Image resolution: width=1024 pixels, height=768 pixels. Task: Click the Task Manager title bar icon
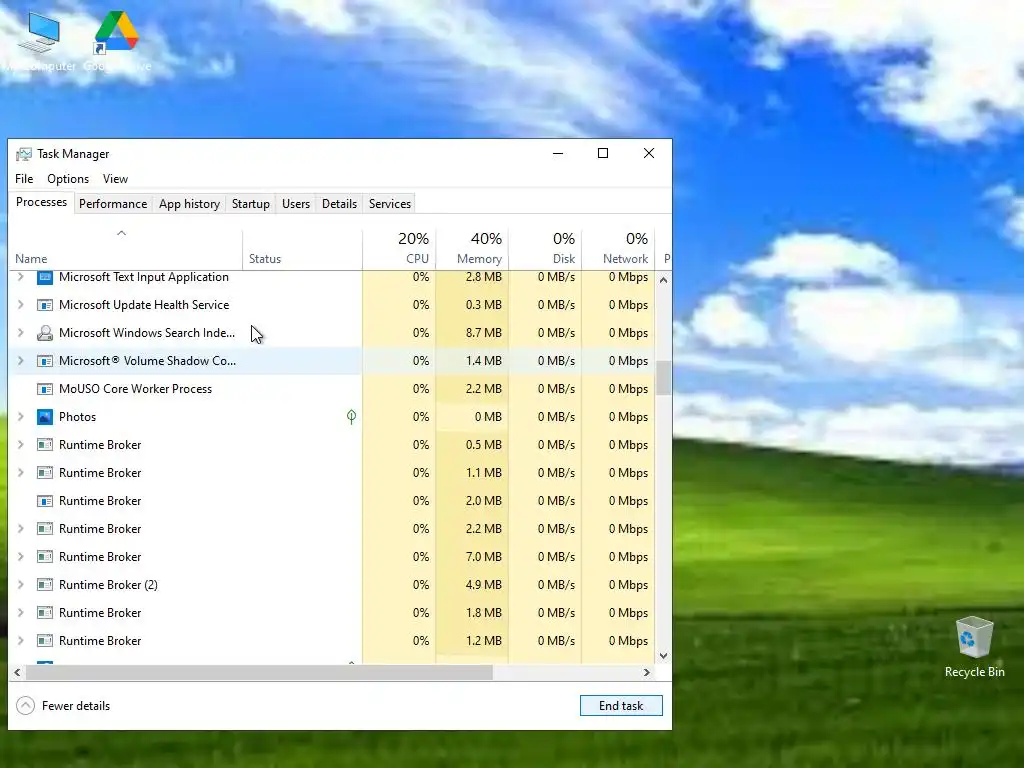tap(24, 154)
